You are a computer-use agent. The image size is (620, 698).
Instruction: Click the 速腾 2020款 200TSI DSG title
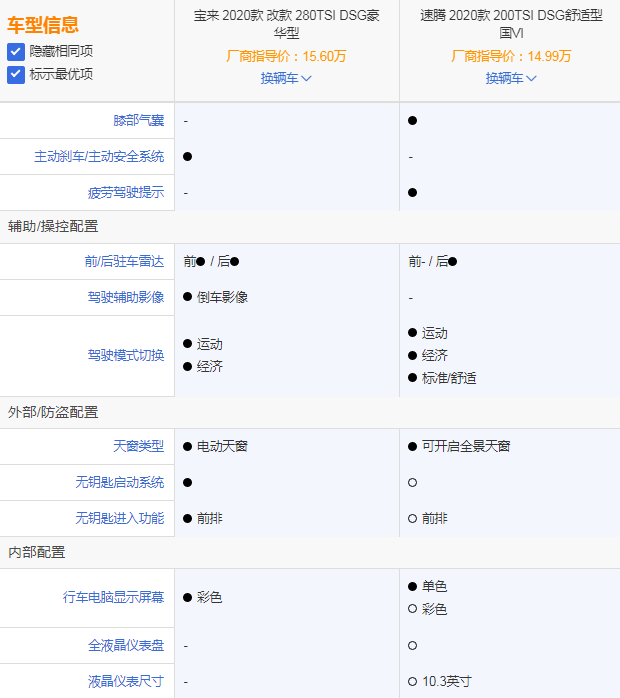[x=511, y=24]
